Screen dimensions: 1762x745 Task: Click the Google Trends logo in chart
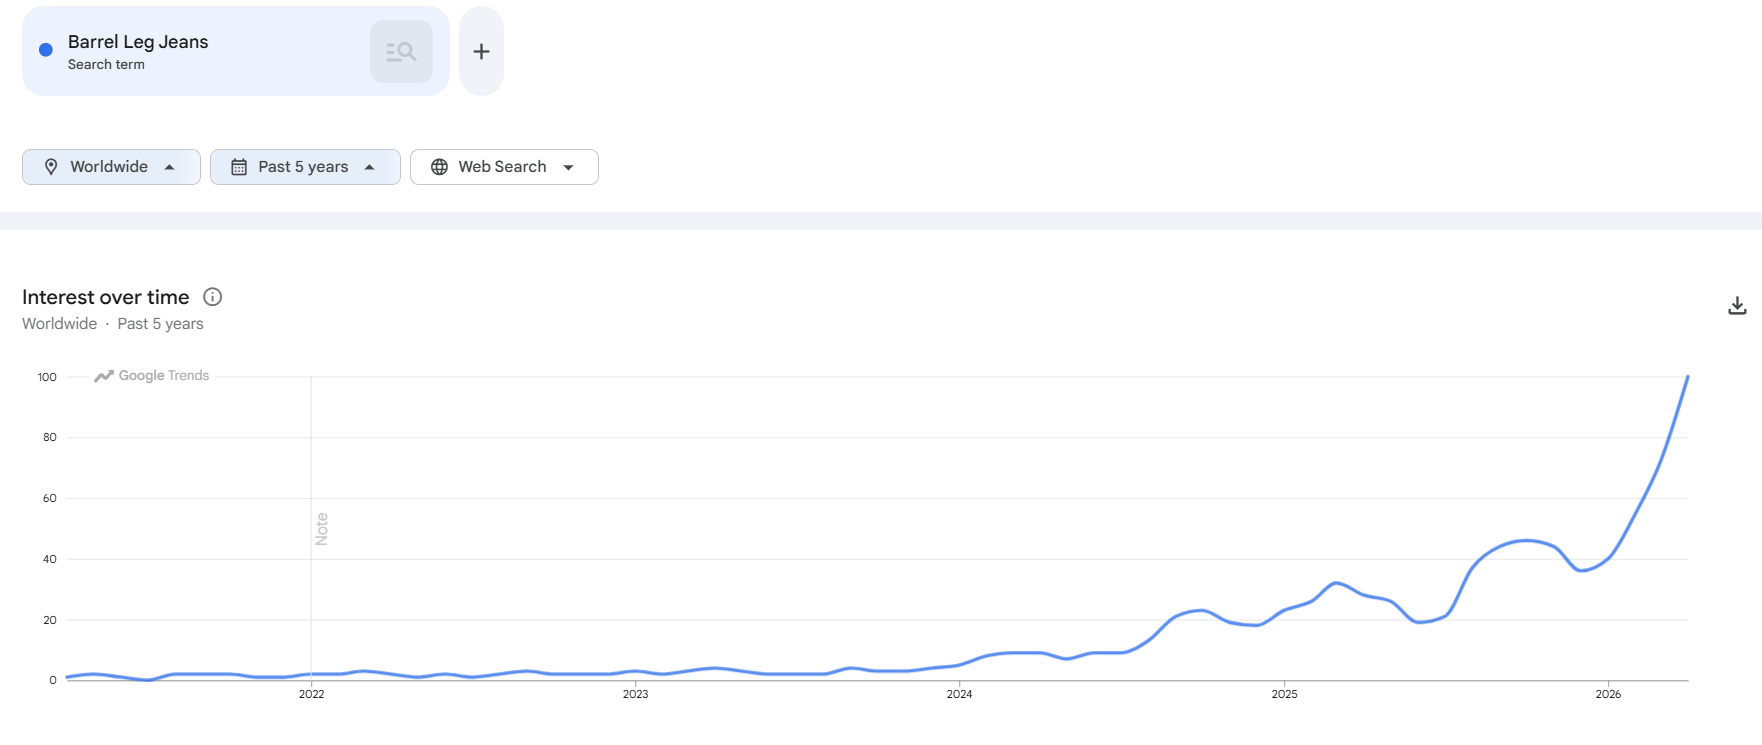[x=152, y=376]
